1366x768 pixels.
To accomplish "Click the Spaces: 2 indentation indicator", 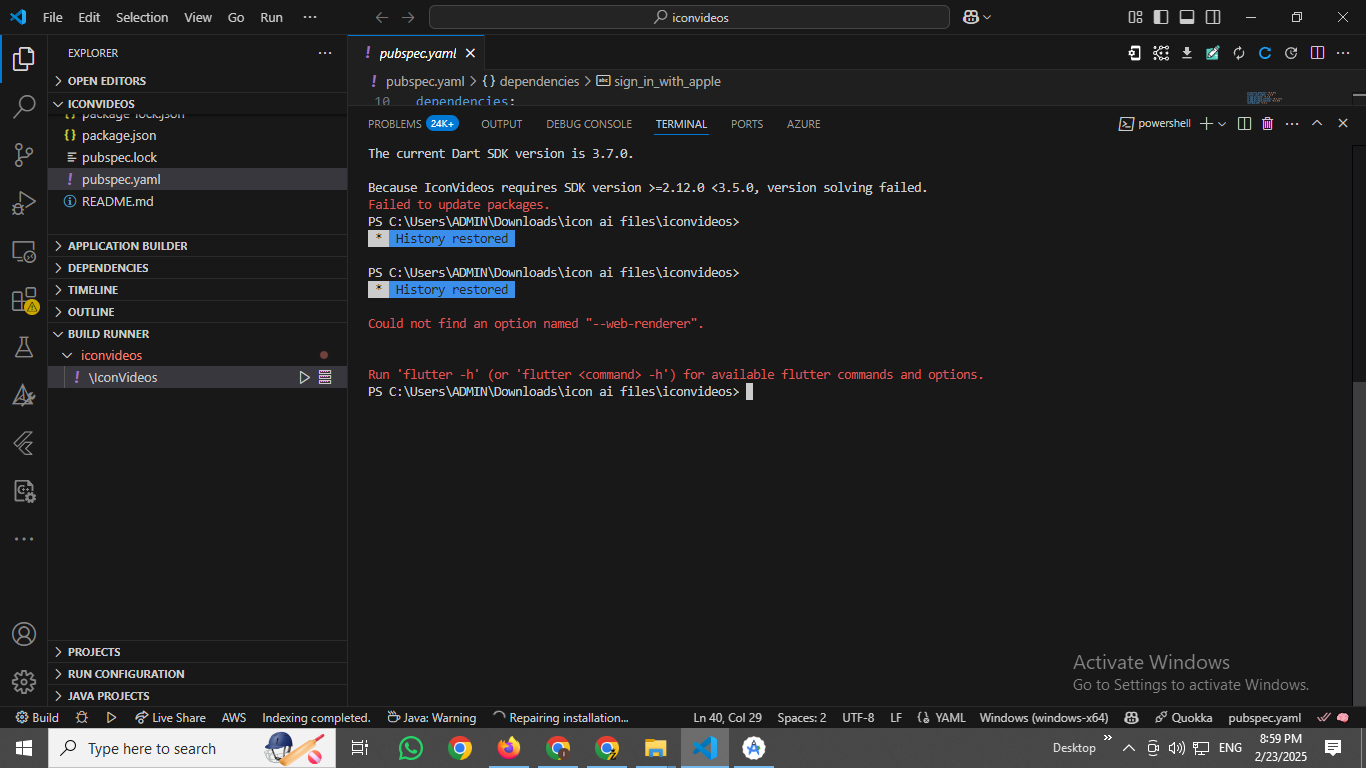I will pyautogui.click(x=802, y=718).
